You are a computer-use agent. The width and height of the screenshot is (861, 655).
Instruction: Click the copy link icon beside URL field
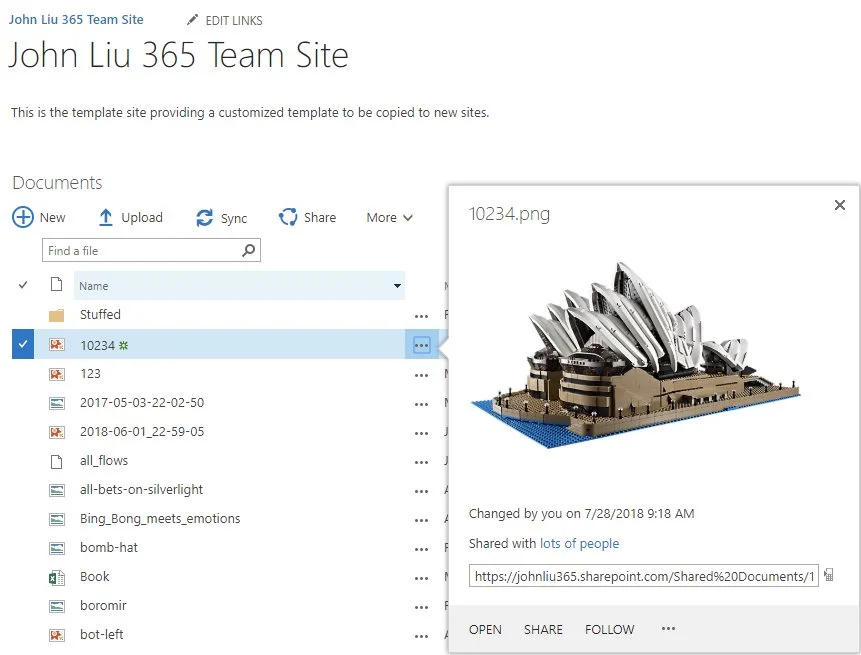pyautogui.click(x=830, y=576)
